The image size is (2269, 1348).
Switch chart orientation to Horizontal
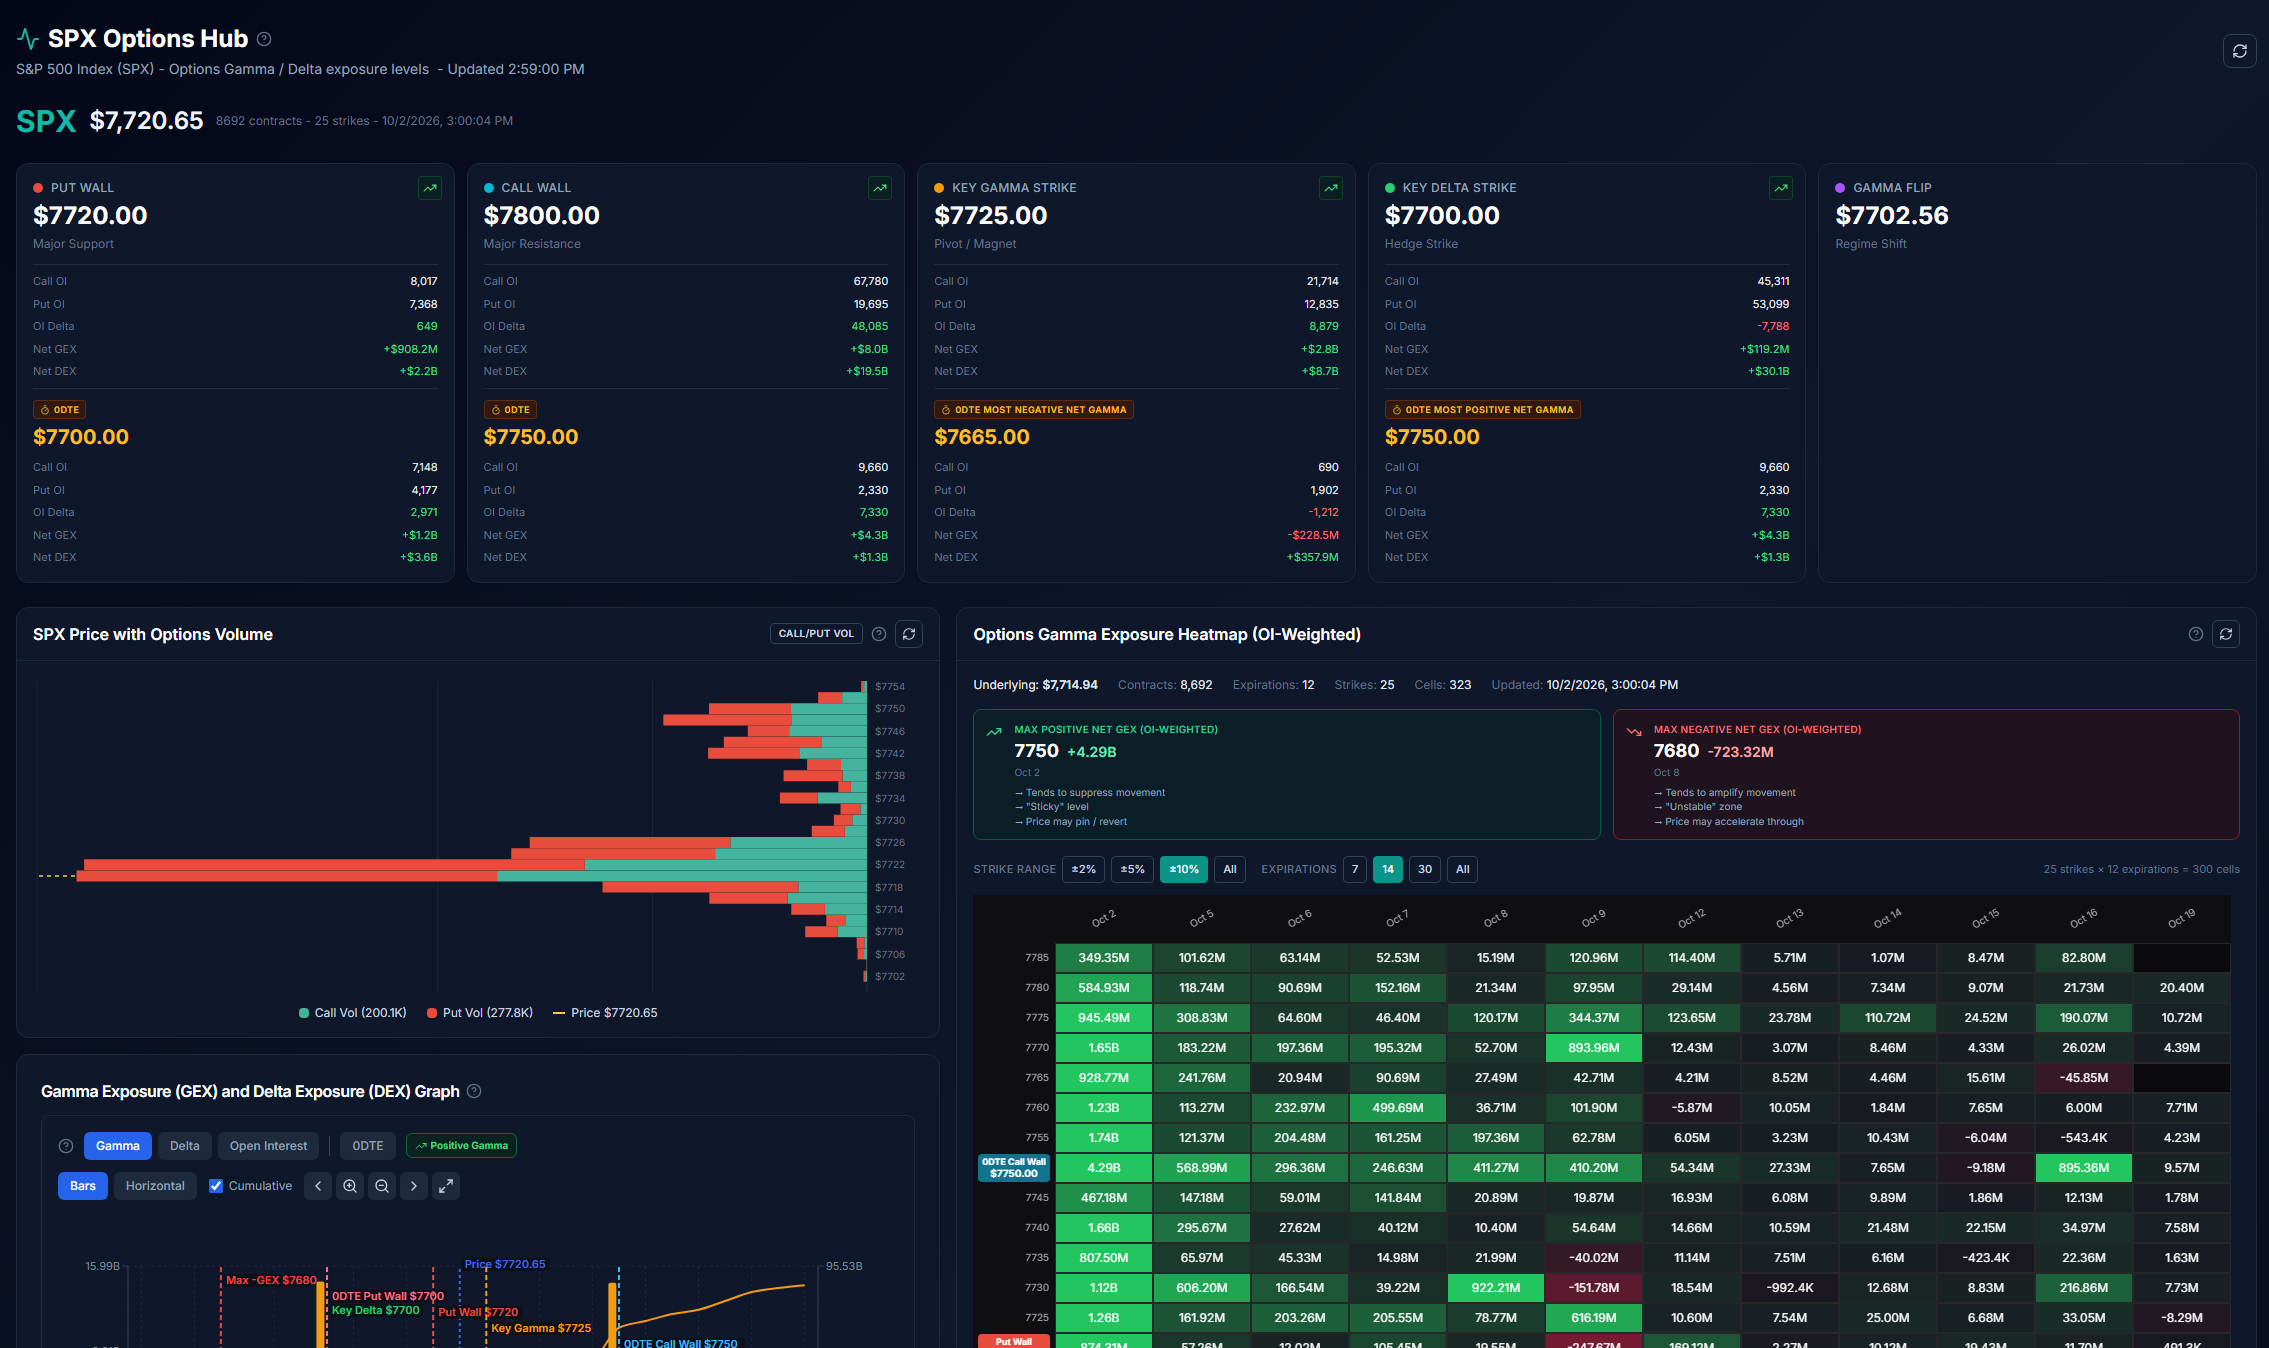click(155, 1186)
